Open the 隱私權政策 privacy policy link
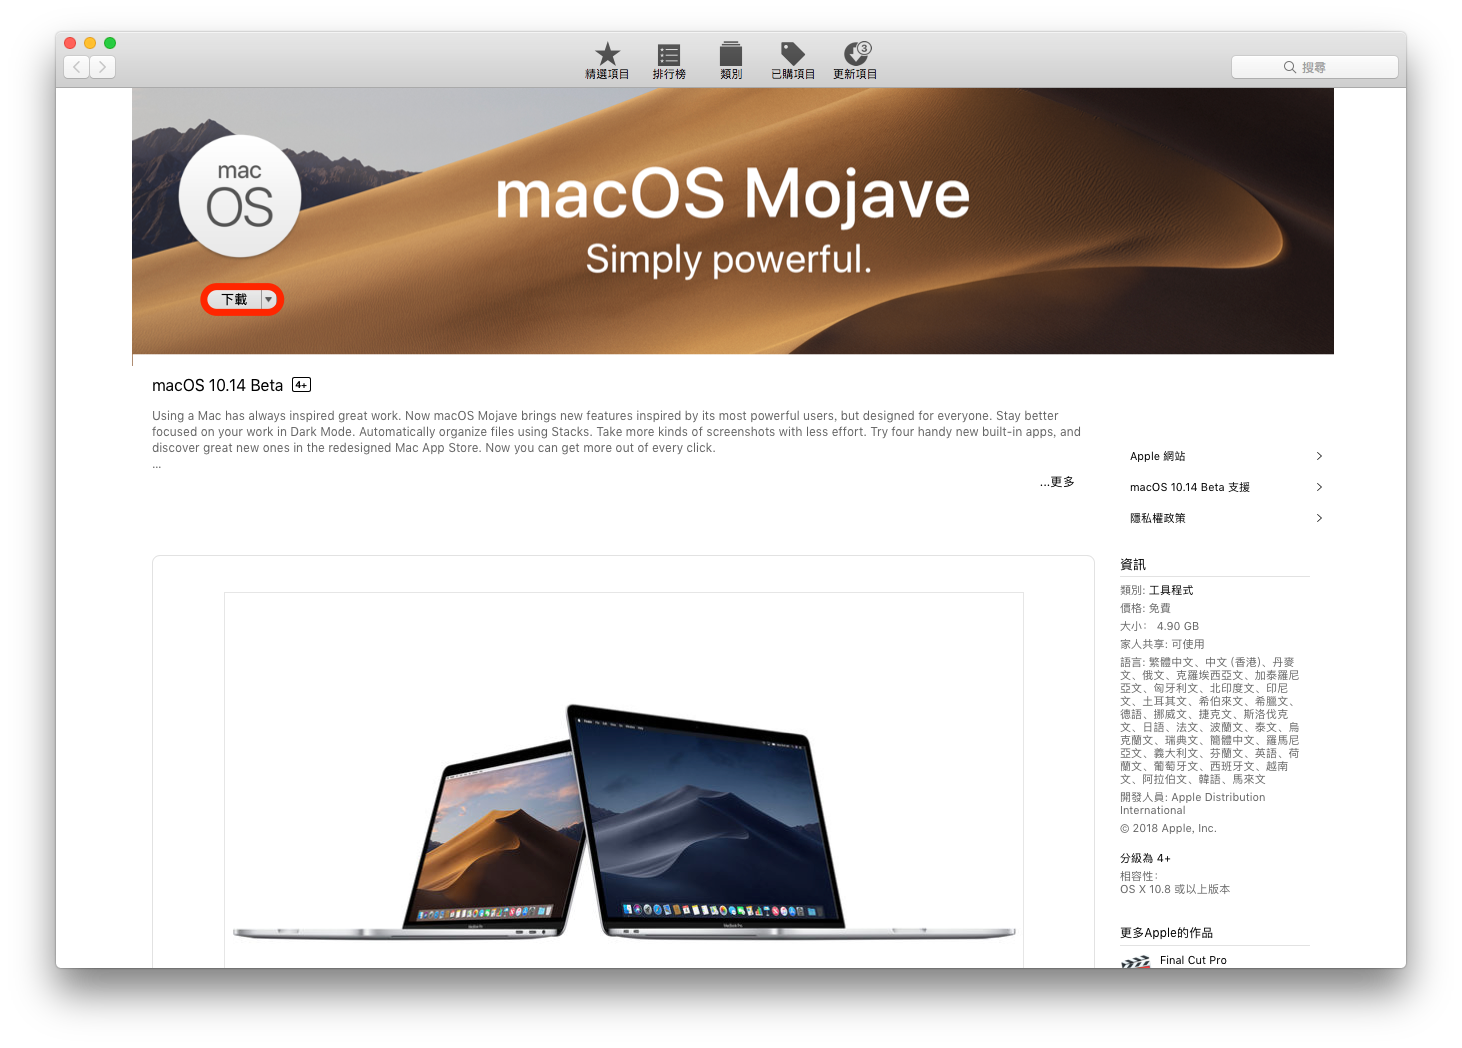 pyautogui.click(x=1158, y=518)
